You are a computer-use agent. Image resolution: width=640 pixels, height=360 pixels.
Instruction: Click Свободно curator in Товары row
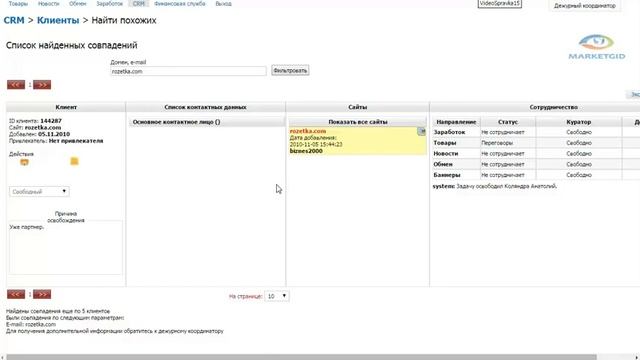[x=579, y=143]
